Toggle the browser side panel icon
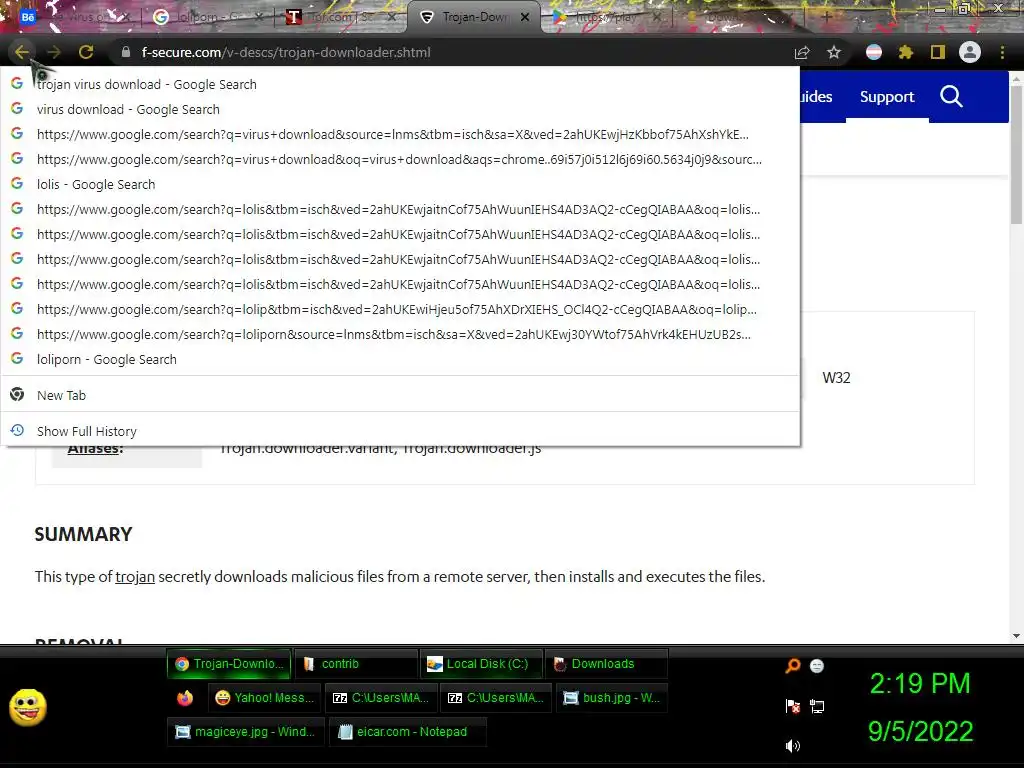 (x=938, y=52)
